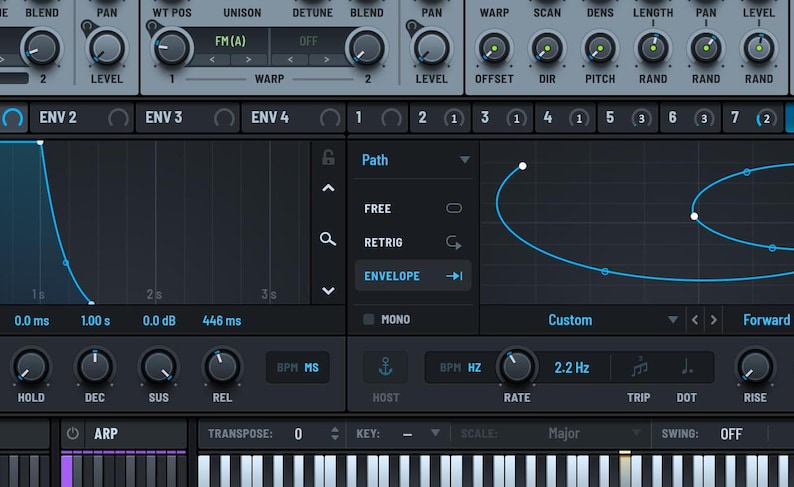The image size is (794, 487).
Task: Click the SWING OFF value
Action: tap(731, 434)
